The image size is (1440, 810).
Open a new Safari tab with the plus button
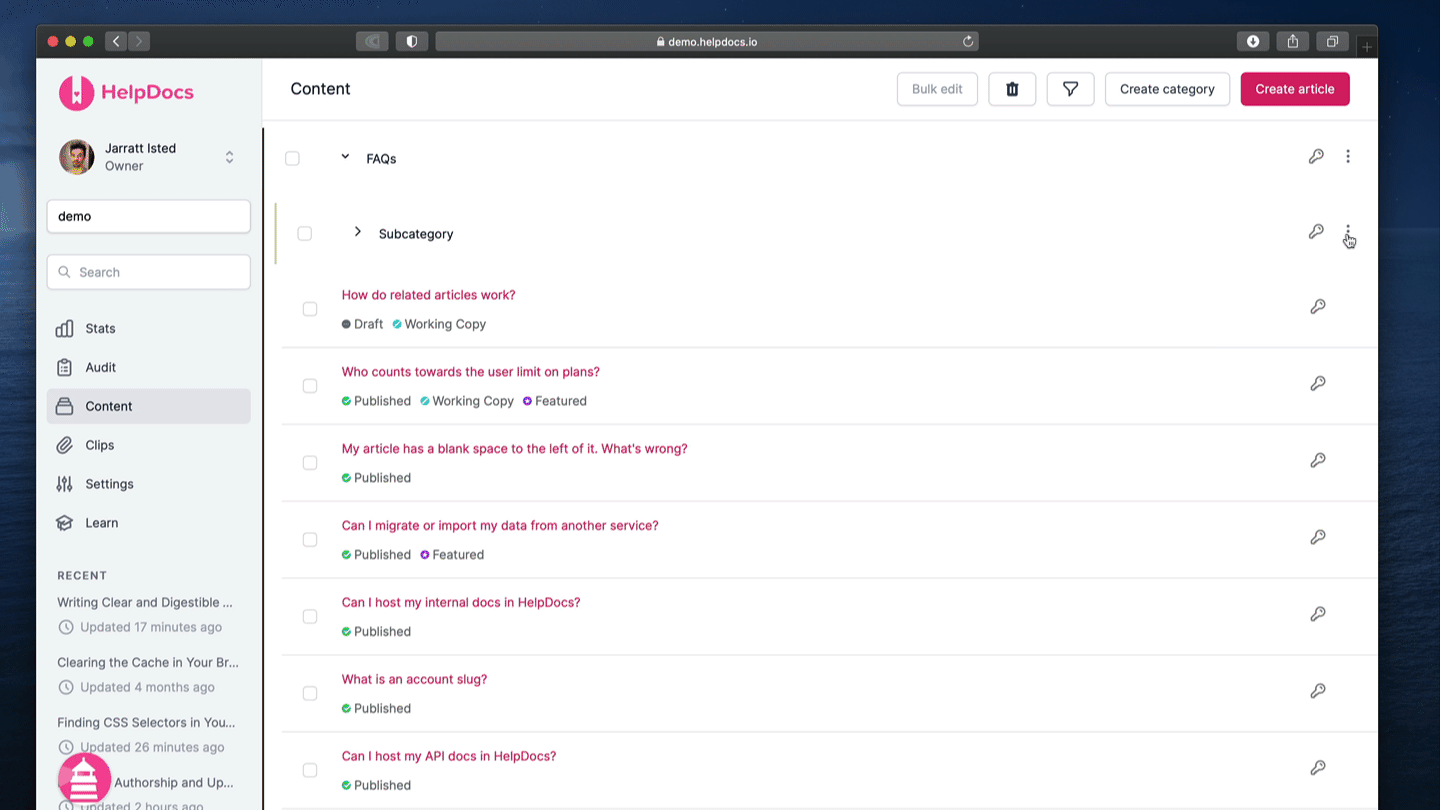click(x=1367, y=47)
